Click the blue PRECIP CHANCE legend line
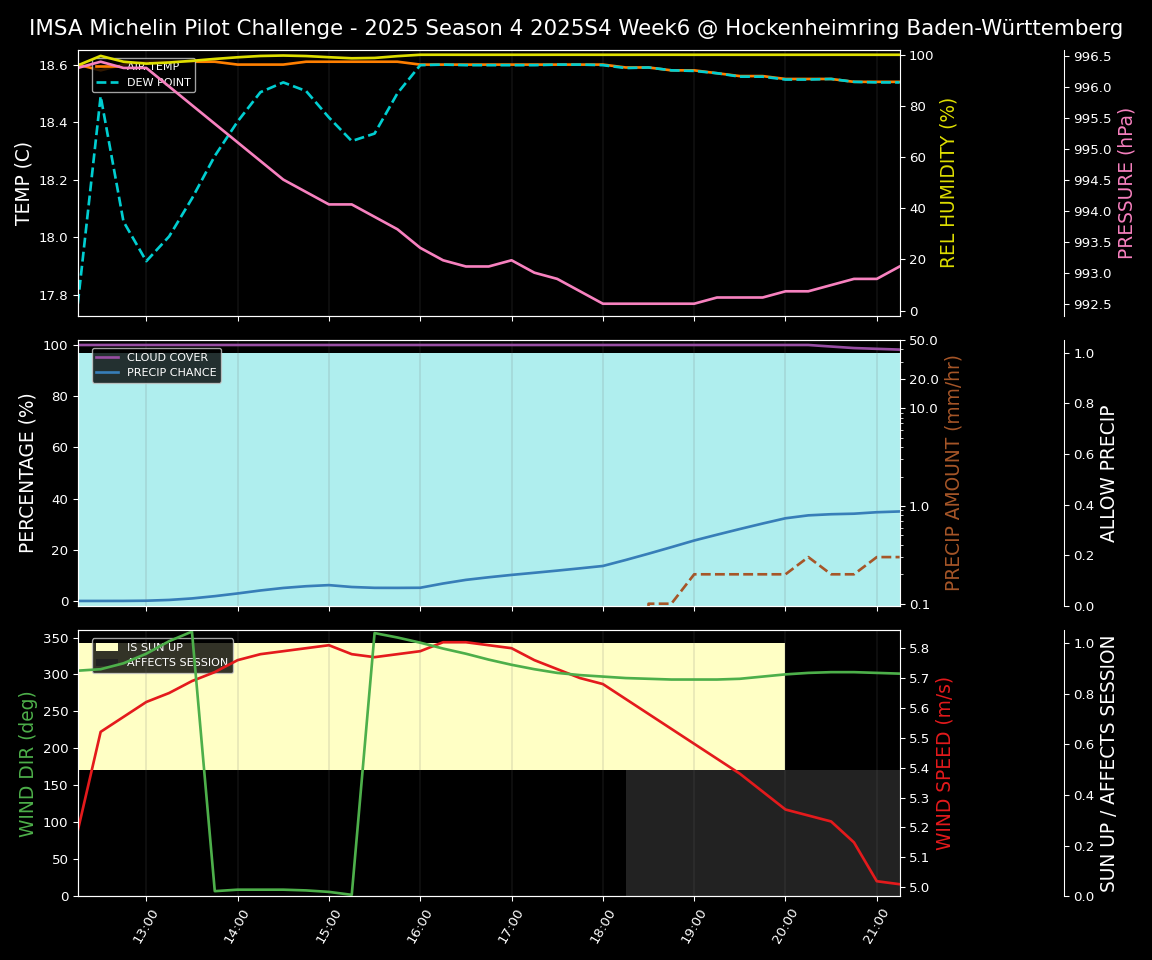 107,373
